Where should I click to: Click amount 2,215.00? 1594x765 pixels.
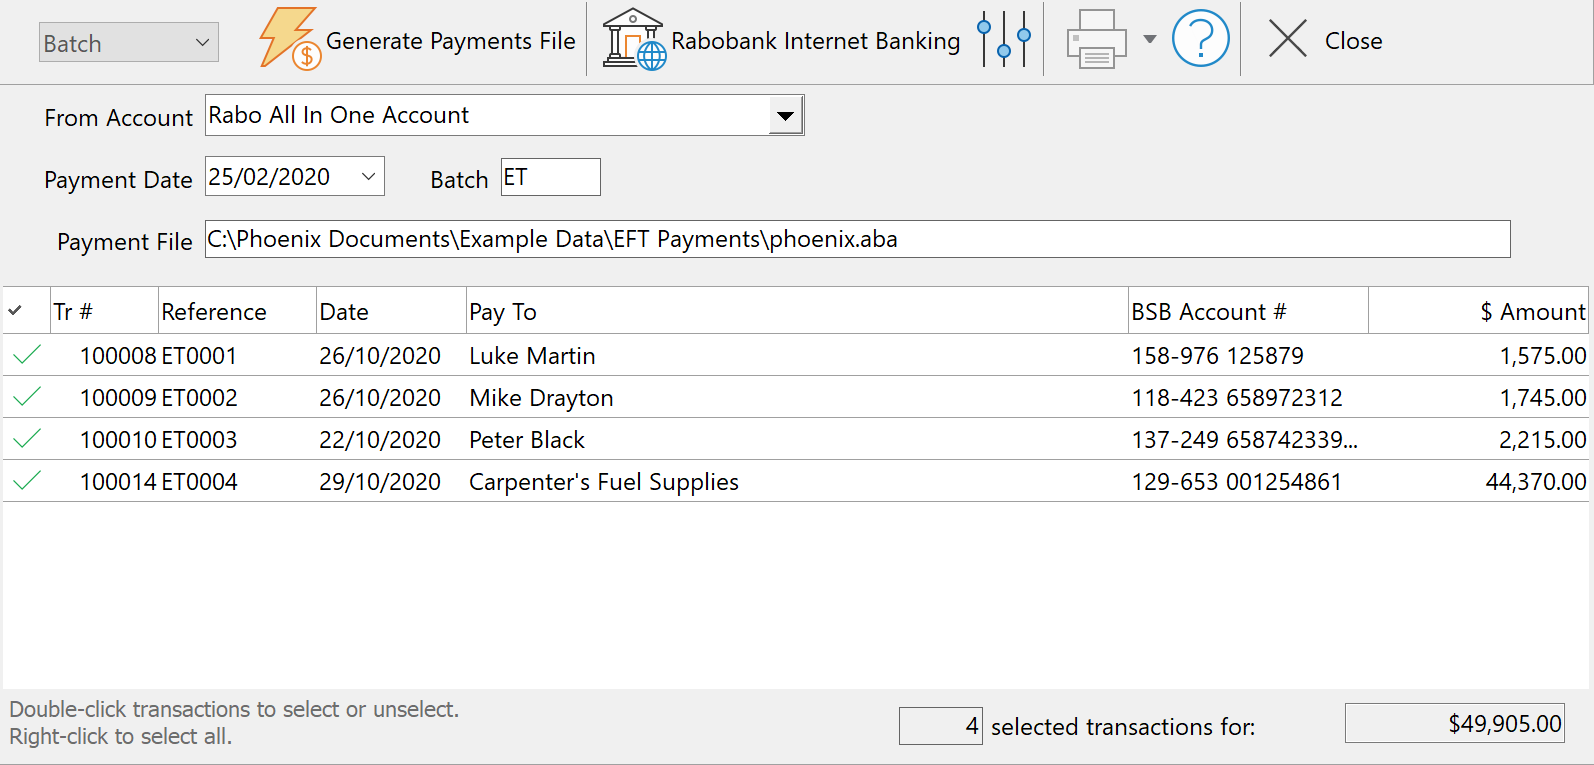(x=1543, y=440)
